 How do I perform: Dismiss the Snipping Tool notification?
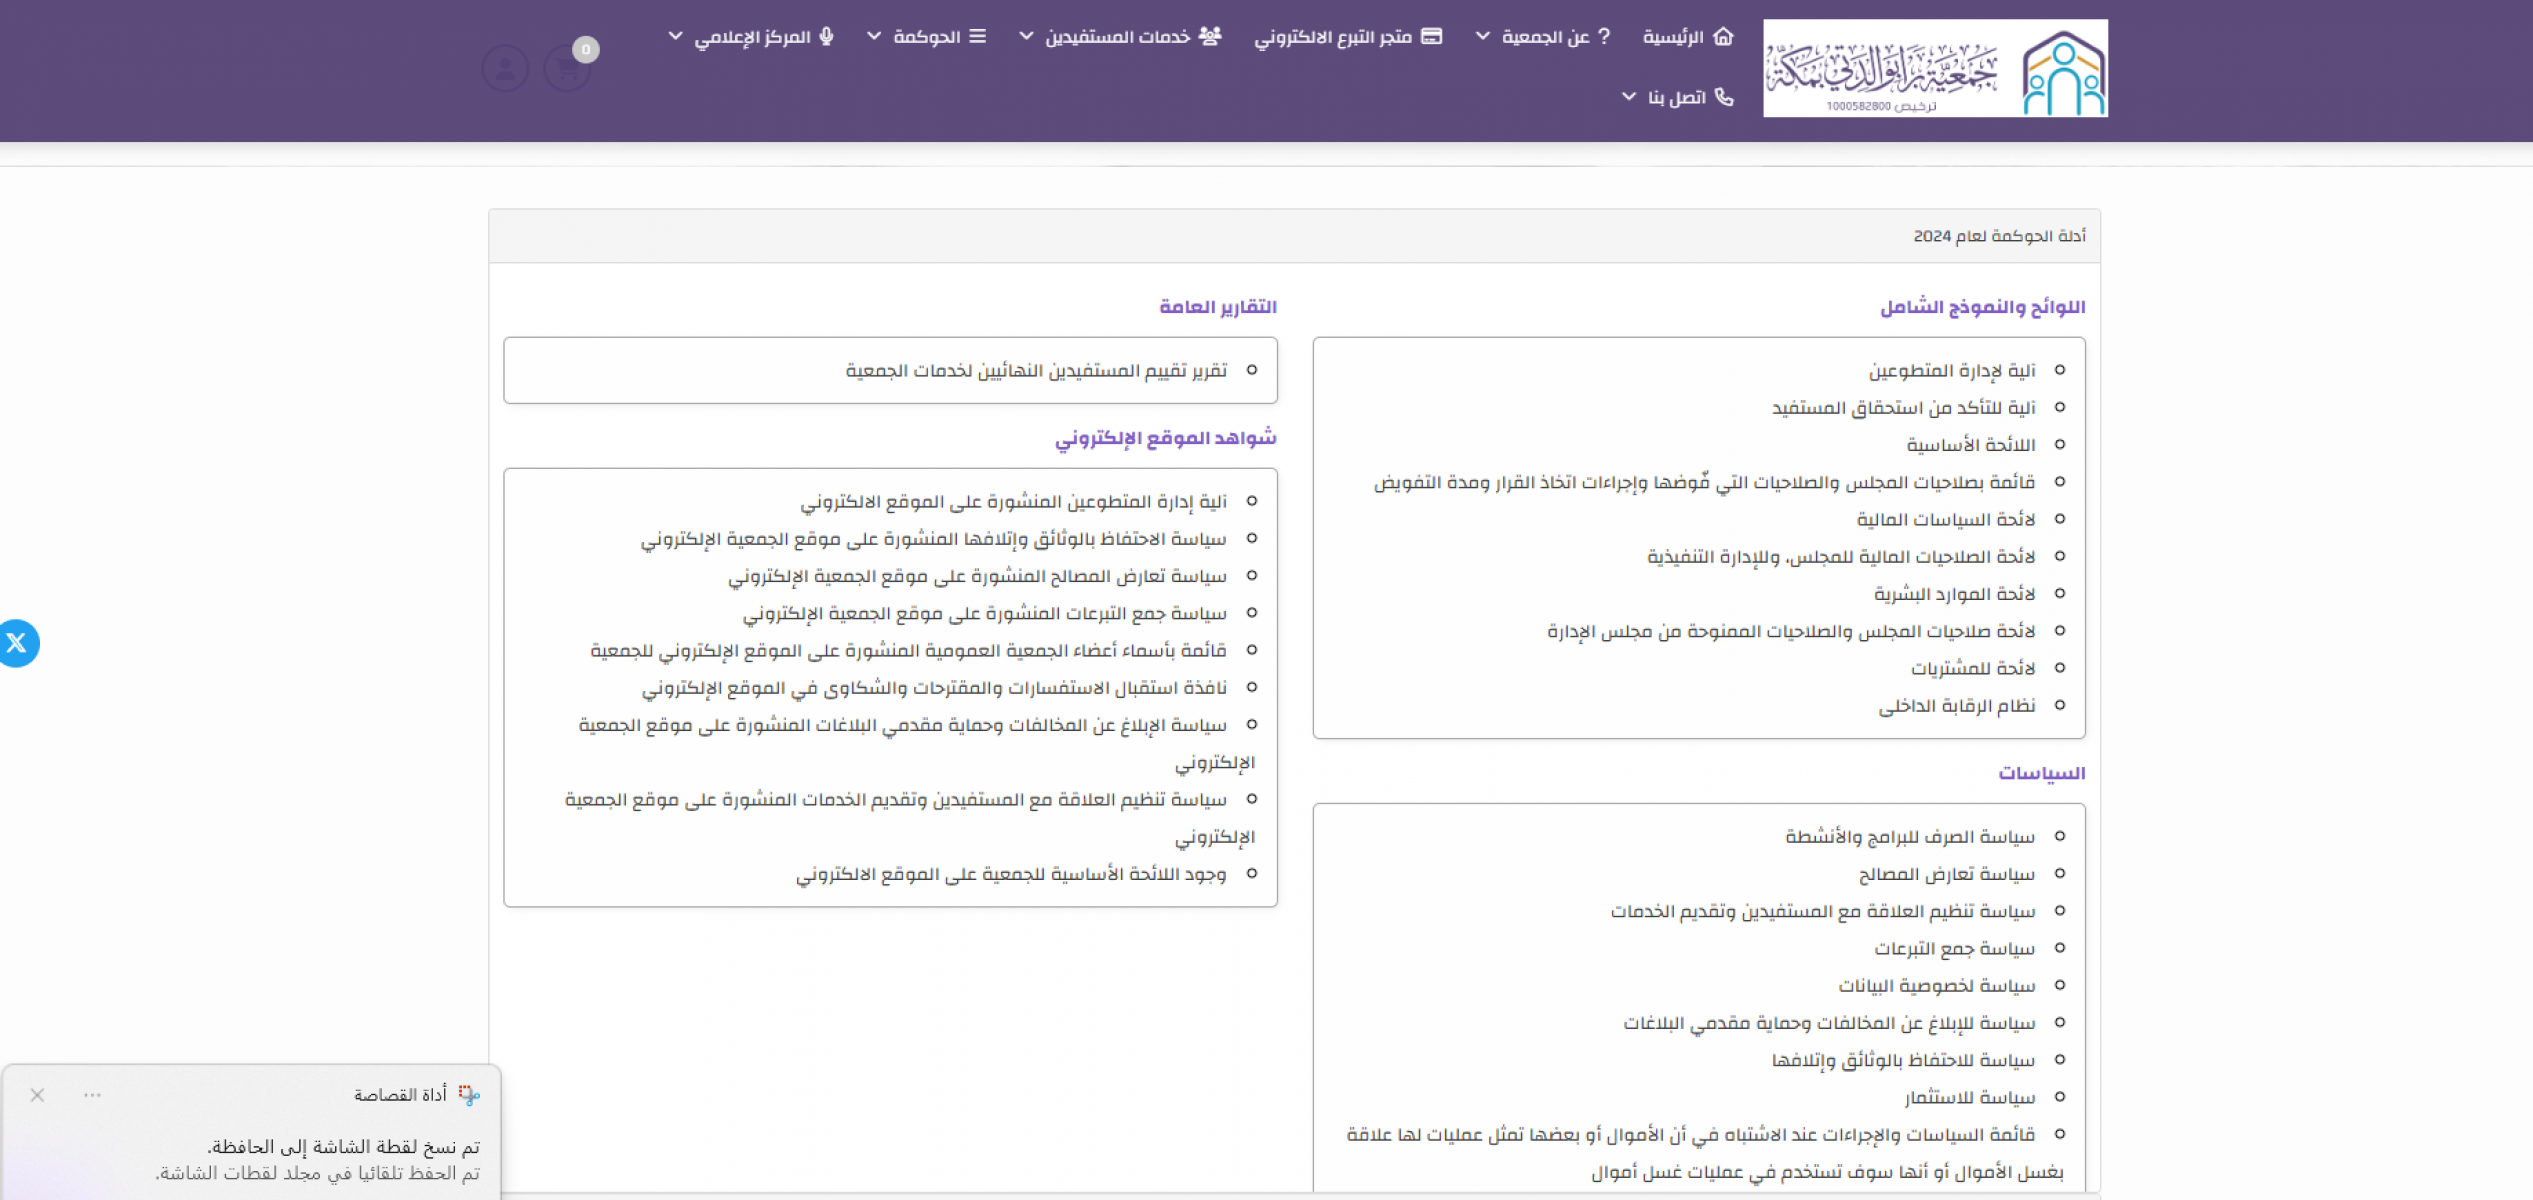pos(37,1095)
